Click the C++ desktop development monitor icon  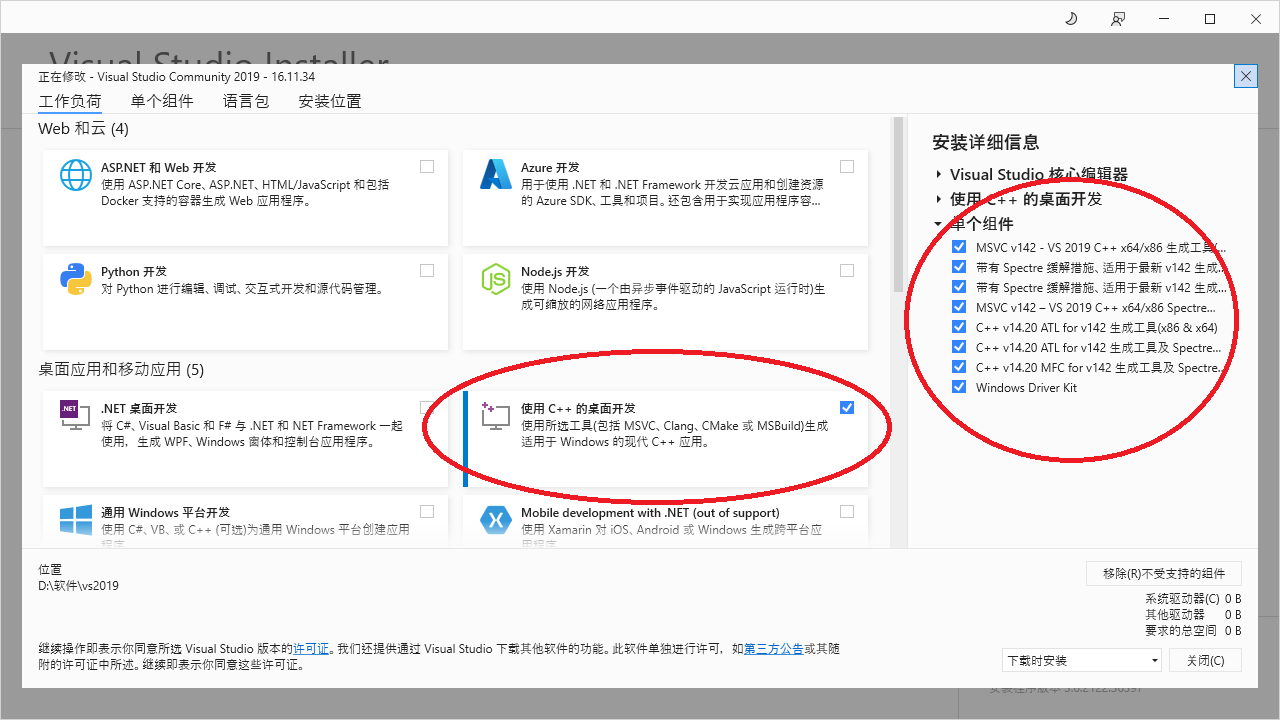click(496, 415)
